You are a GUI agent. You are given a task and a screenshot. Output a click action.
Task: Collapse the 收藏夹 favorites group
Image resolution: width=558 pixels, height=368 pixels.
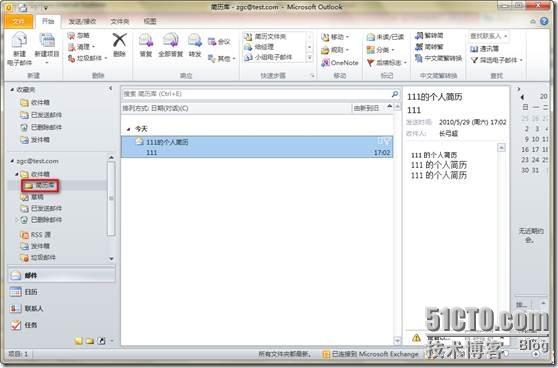[12, 90]
